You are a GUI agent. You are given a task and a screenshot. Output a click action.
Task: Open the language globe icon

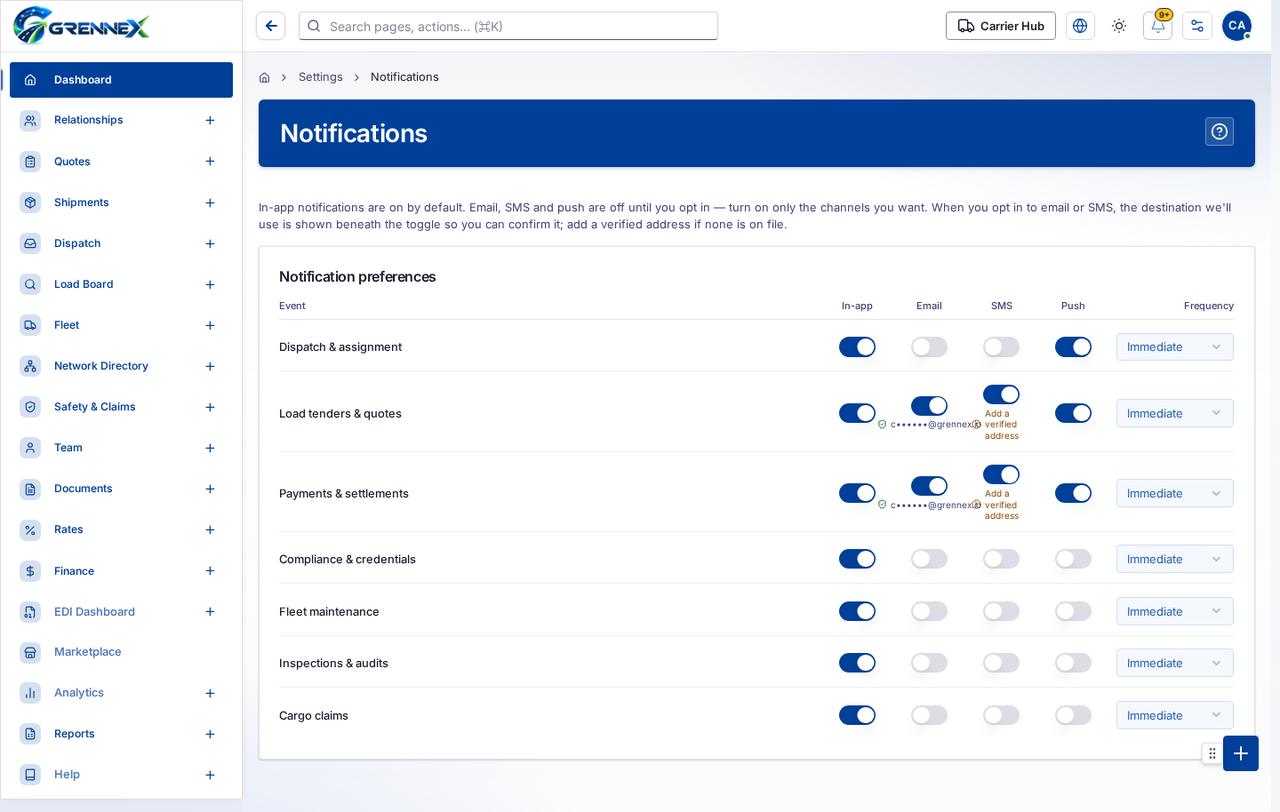(x=1080, y=26)
